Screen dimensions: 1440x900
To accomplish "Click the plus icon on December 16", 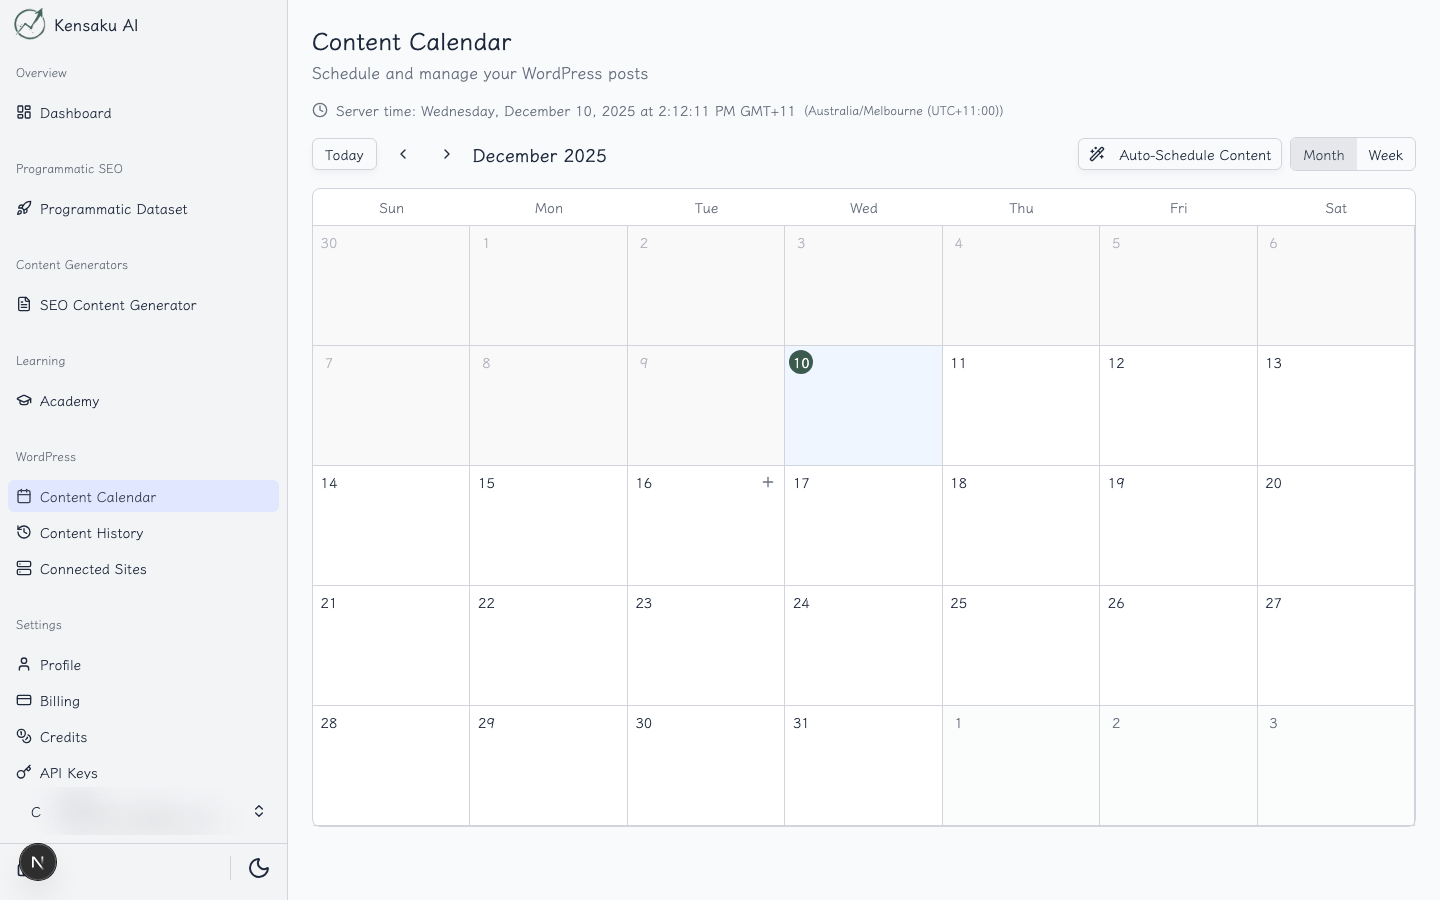I will point(768,482).
